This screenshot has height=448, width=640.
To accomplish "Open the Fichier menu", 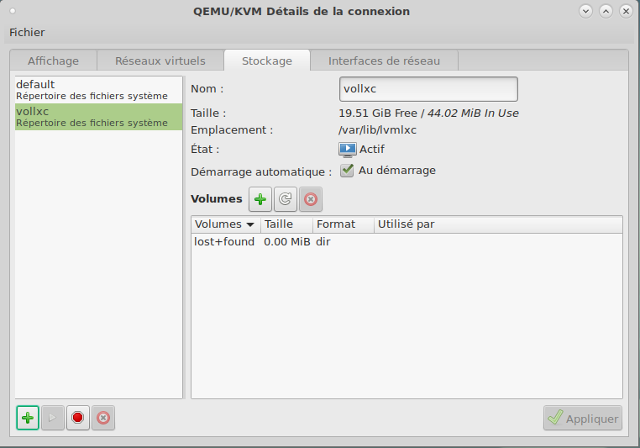I will click(27, 32).
